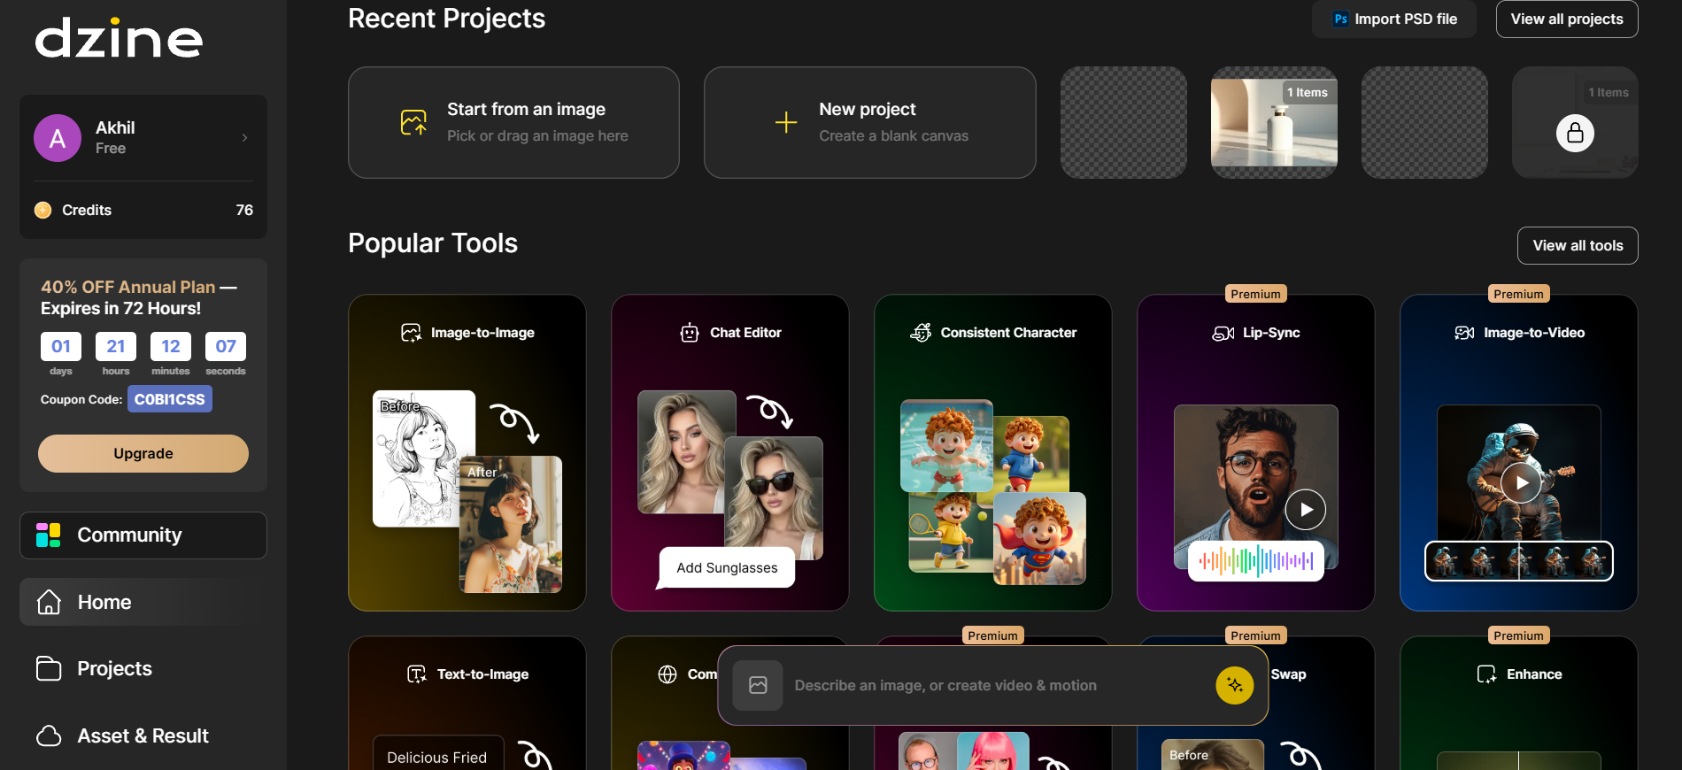
Task: Click View all tools button
Action: click(x=1578, y=246)
